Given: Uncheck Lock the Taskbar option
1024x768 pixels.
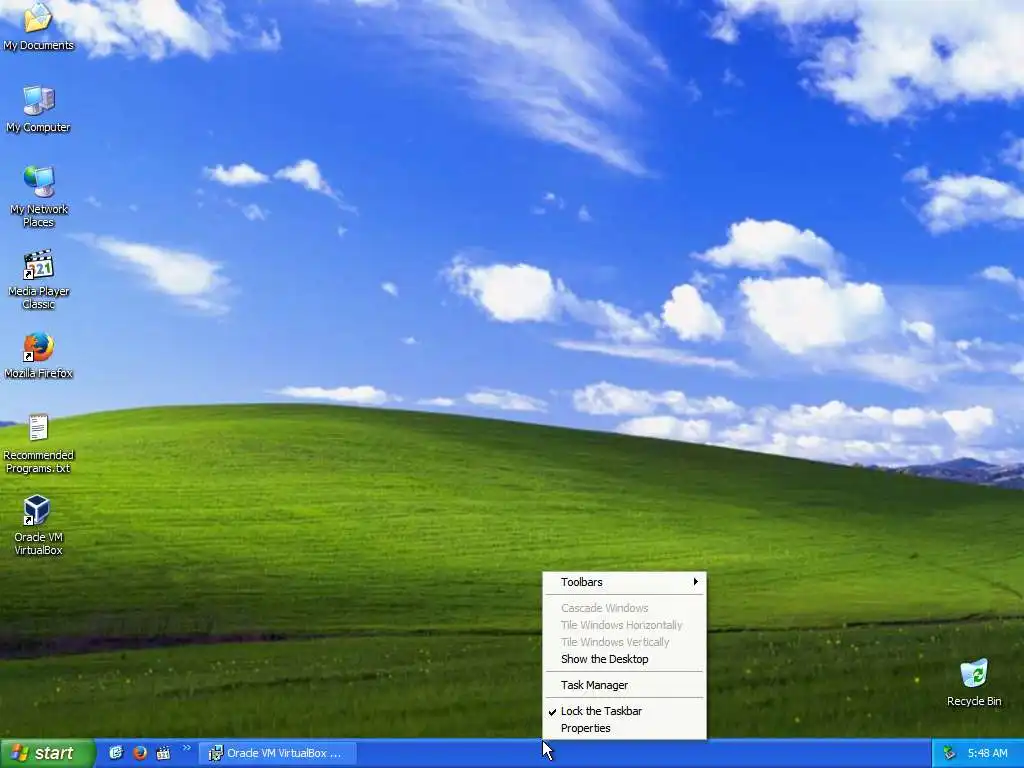Looking at the screenshot, I should (624, 711).
